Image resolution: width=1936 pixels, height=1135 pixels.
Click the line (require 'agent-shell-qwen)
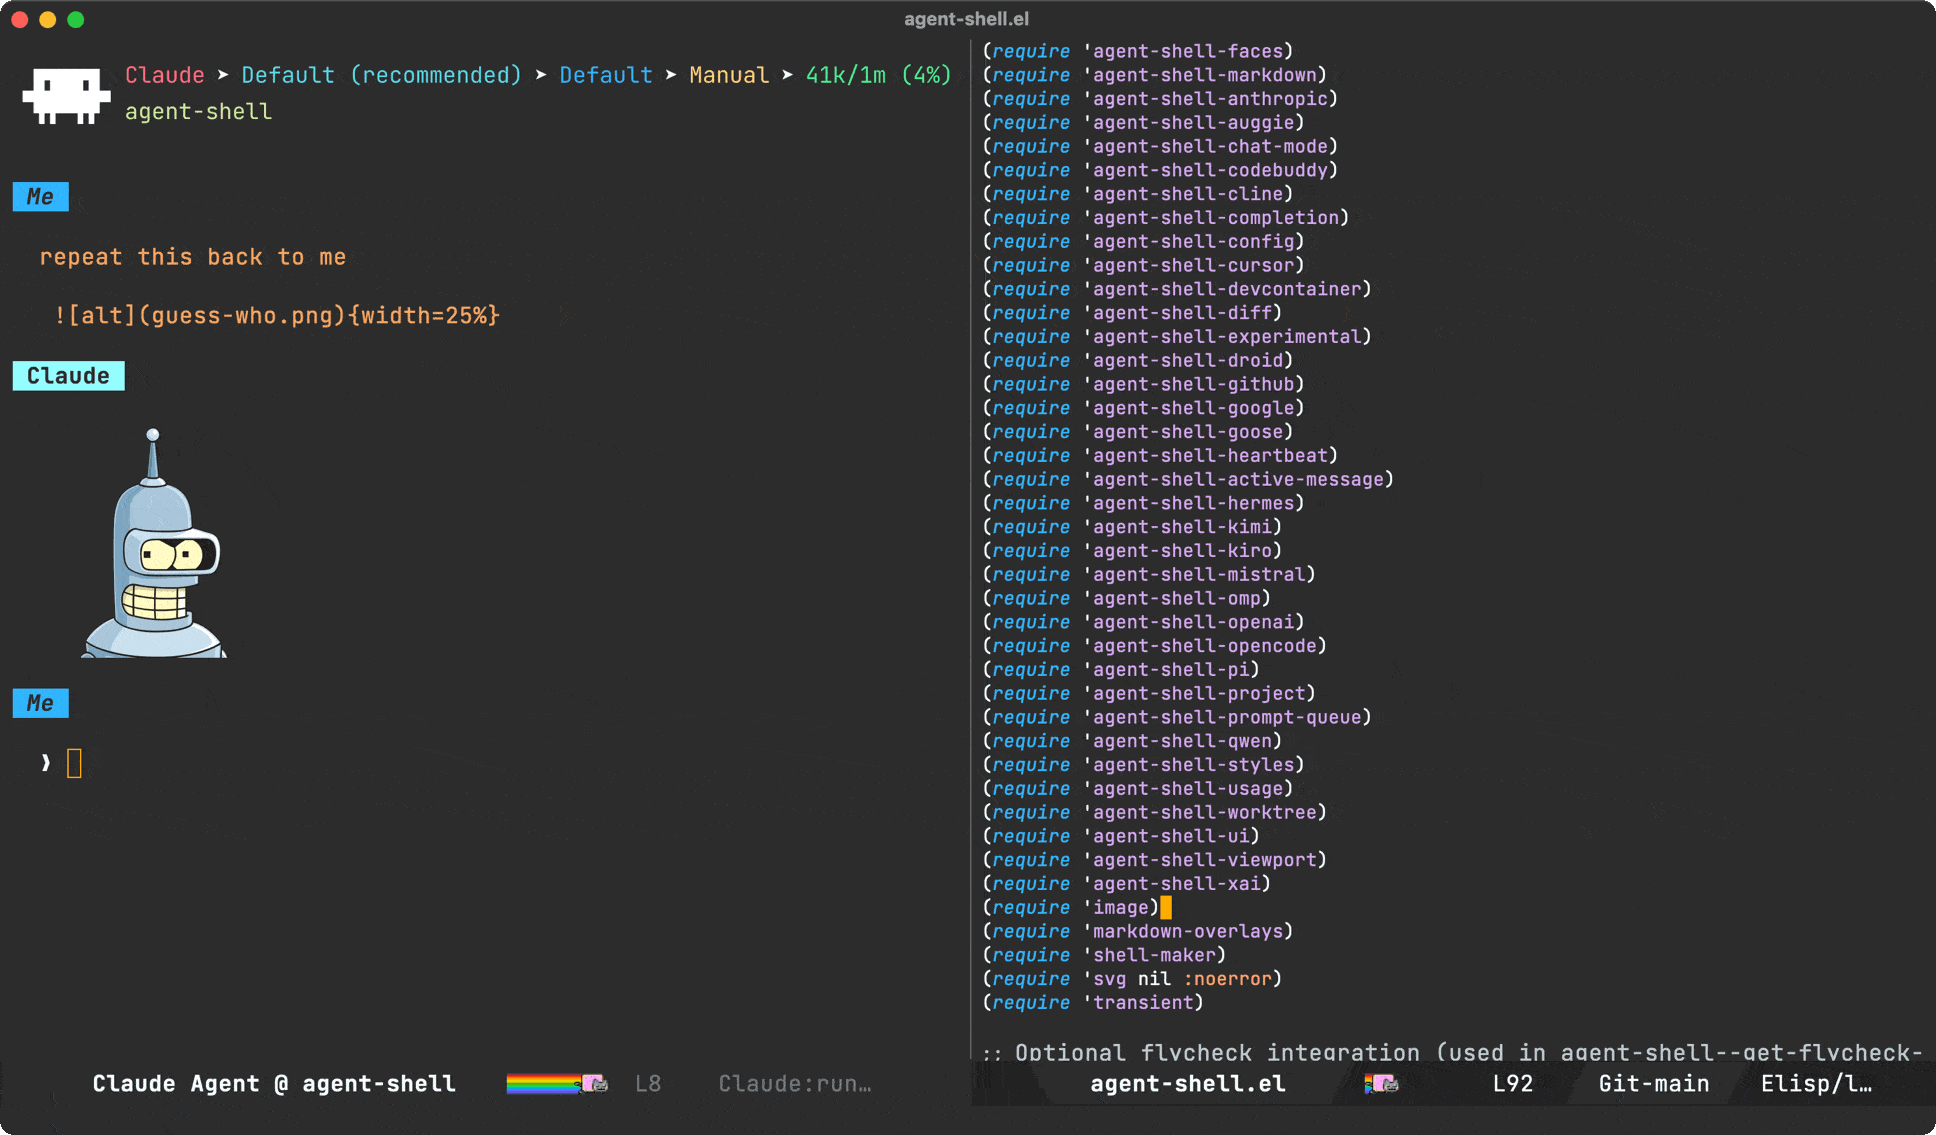pyautogui.click(x=1132, y=742)
